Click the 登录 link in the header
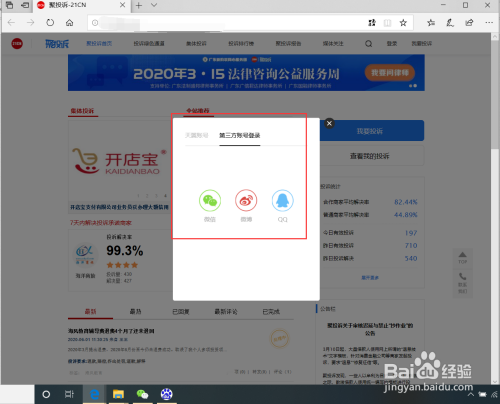Screen dimensions: 500x404 392,43
